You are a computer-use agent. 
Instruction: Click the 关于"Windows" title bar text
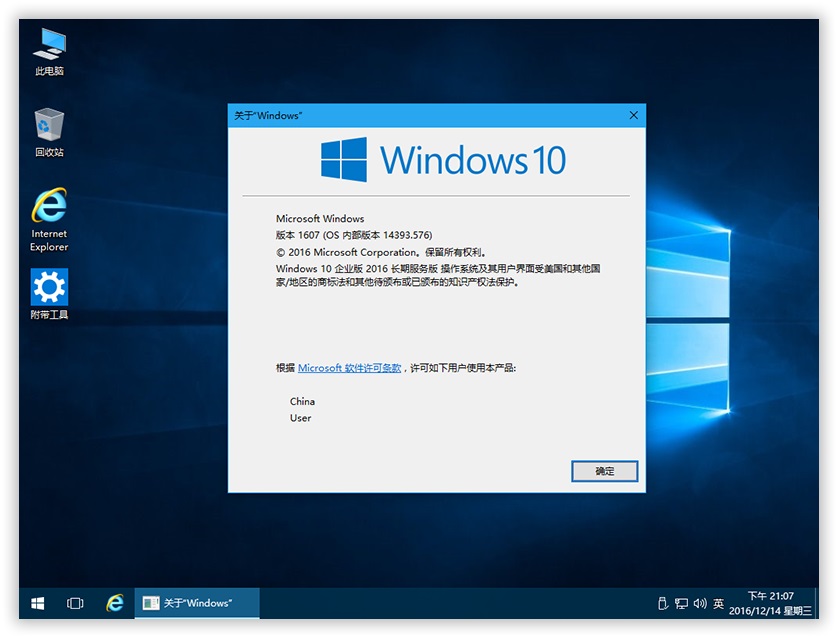[x=268, y=115]
